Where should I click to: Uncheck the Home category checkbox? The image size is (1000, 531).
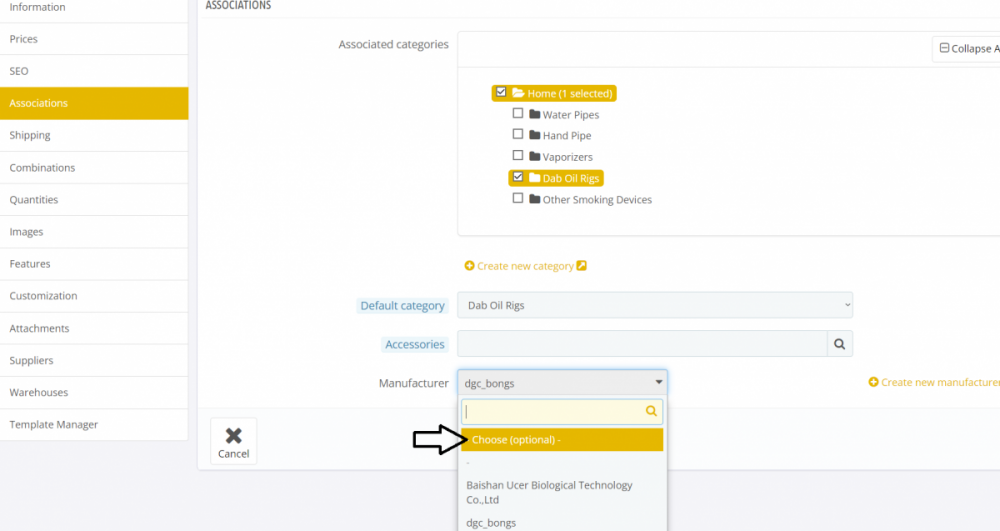tap(501, 92)
